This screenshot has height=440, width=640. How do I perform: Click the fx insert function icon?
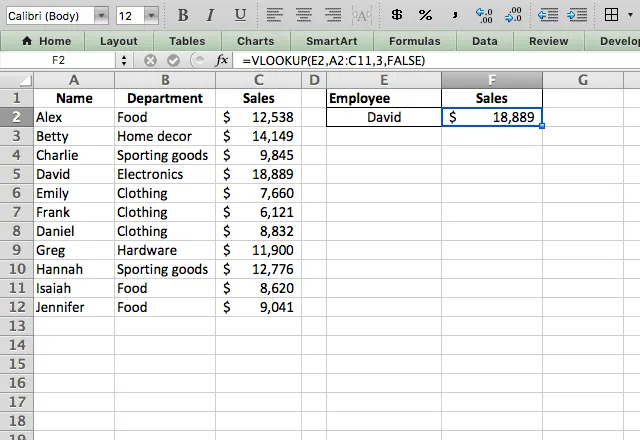click(x=222, y=60)
